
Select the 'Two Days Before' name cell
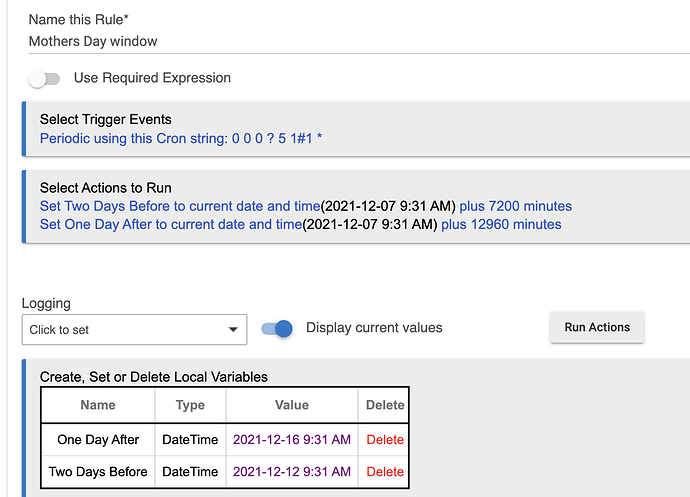click(98, 471)
